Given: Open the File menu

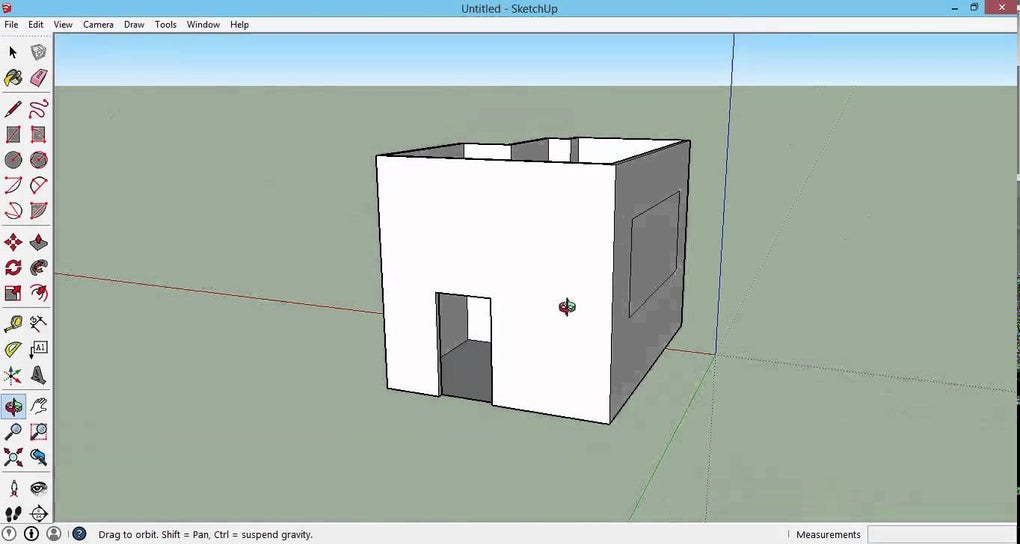Looking at the screenshot, I should pos(11,25).
